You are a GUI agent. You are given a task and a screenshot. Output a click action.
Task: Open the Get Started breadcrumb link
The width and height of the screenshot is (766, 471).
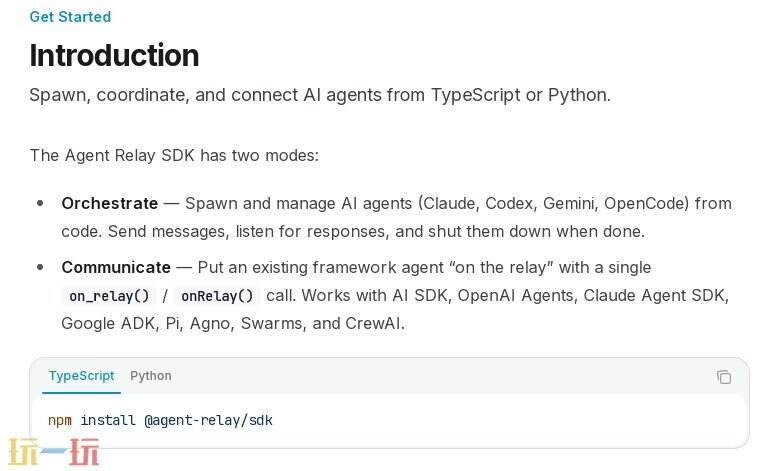[x=70, y=17]
